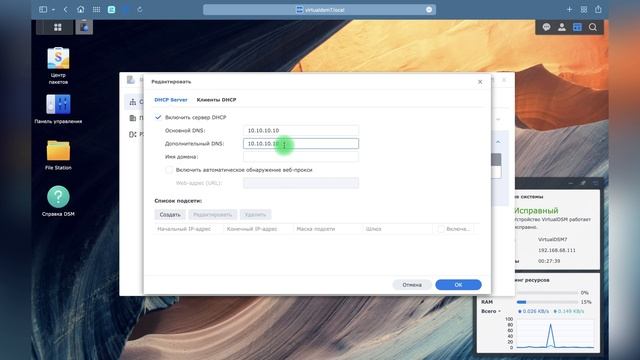Click the OK button
Image resolution: width=640 pixels, height=360 pixels.
coord(458,285)
